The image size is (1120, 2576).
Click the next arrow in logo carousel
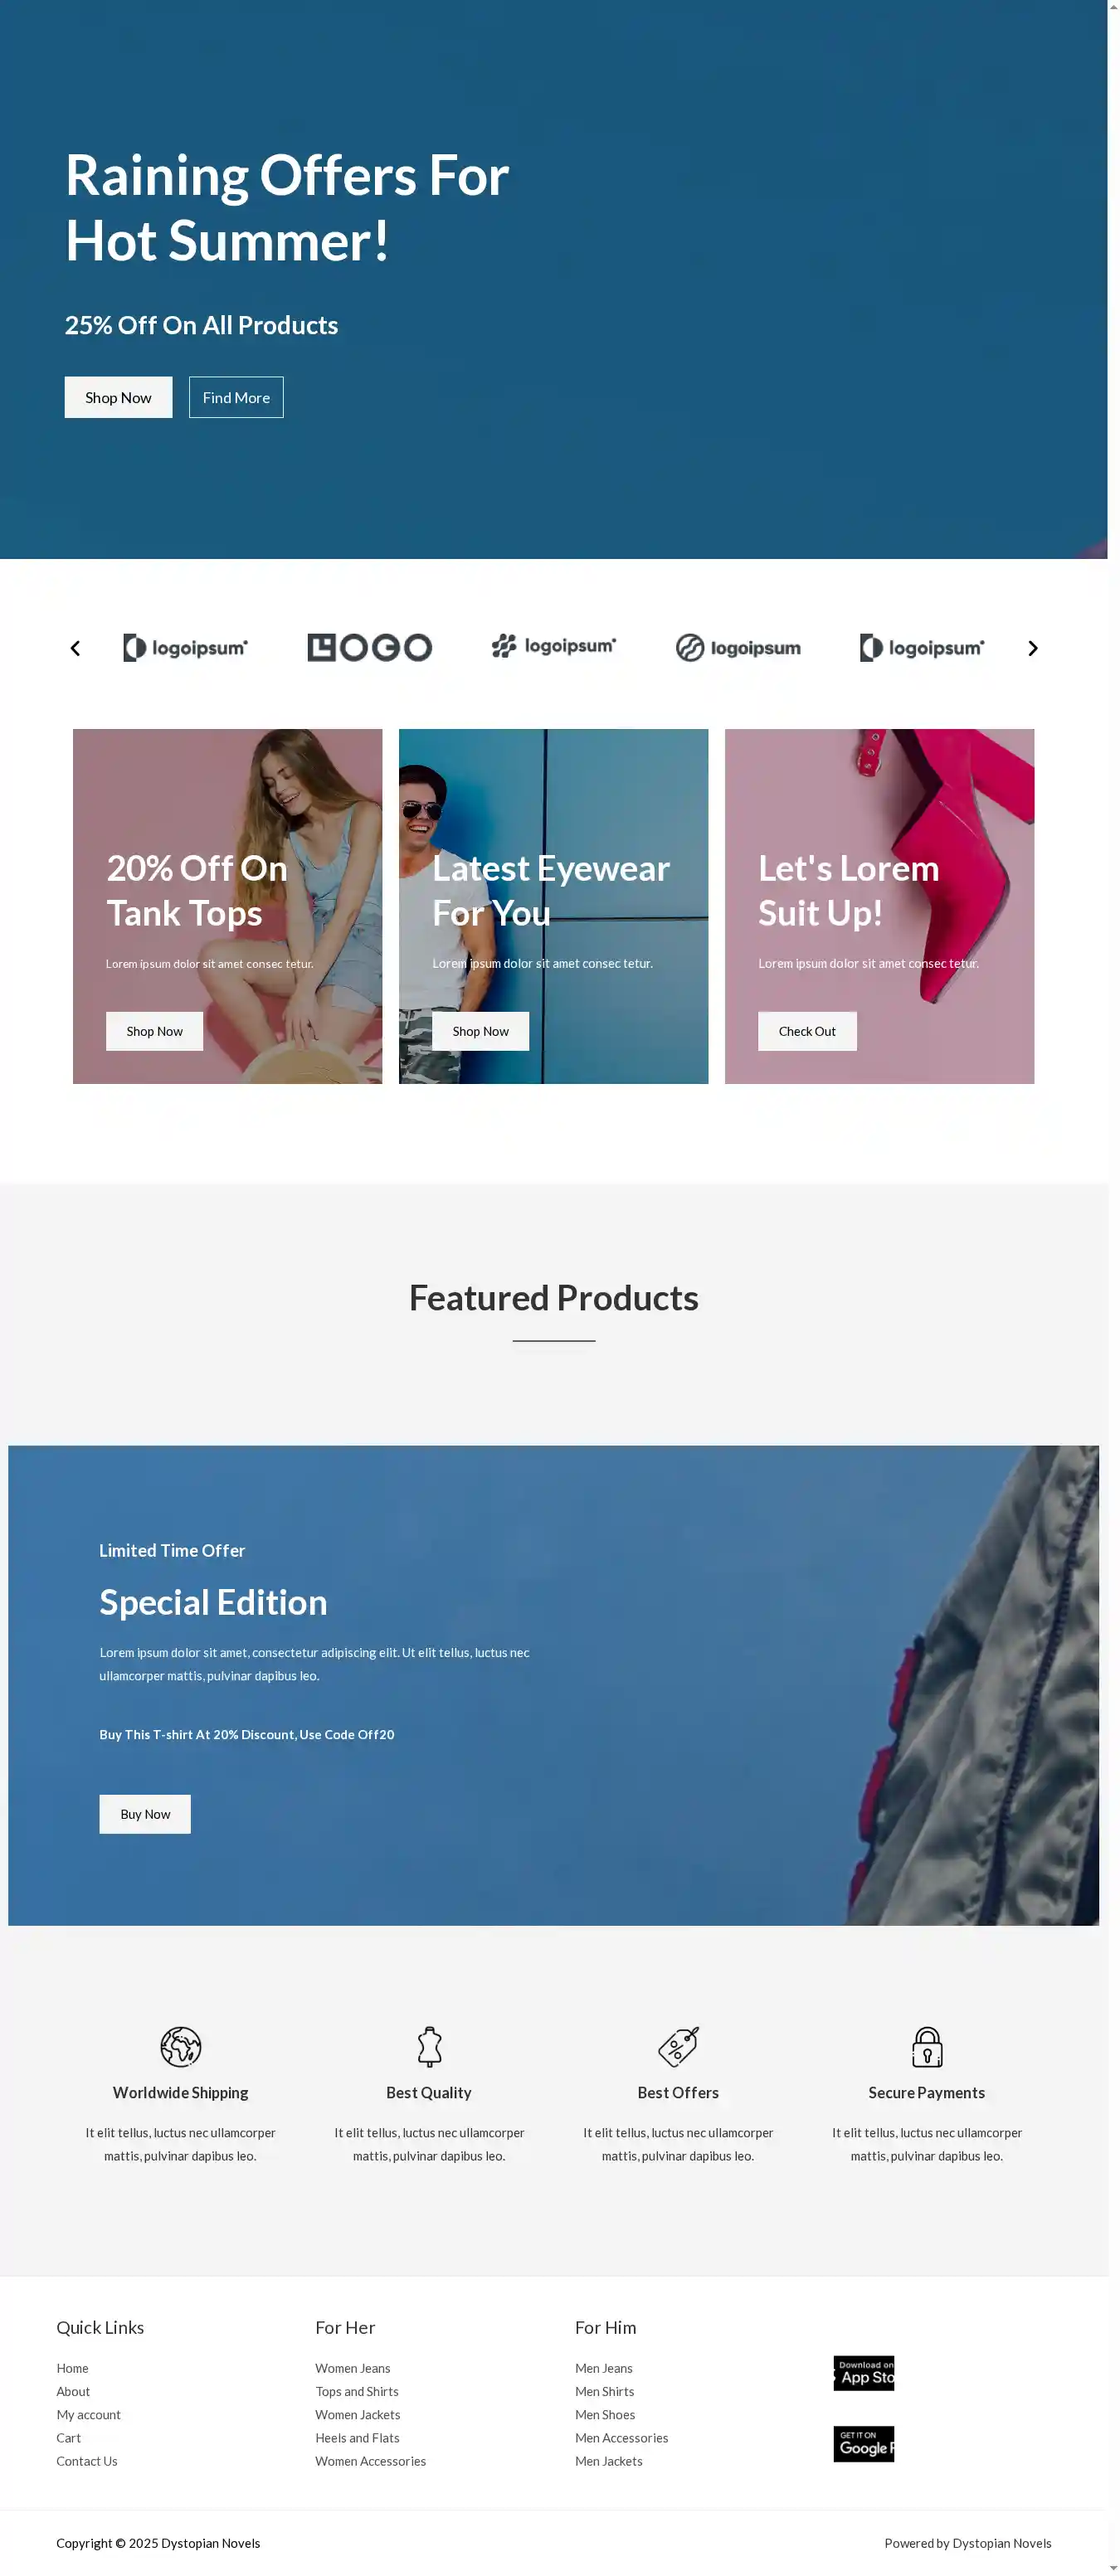coord(1033,648)
